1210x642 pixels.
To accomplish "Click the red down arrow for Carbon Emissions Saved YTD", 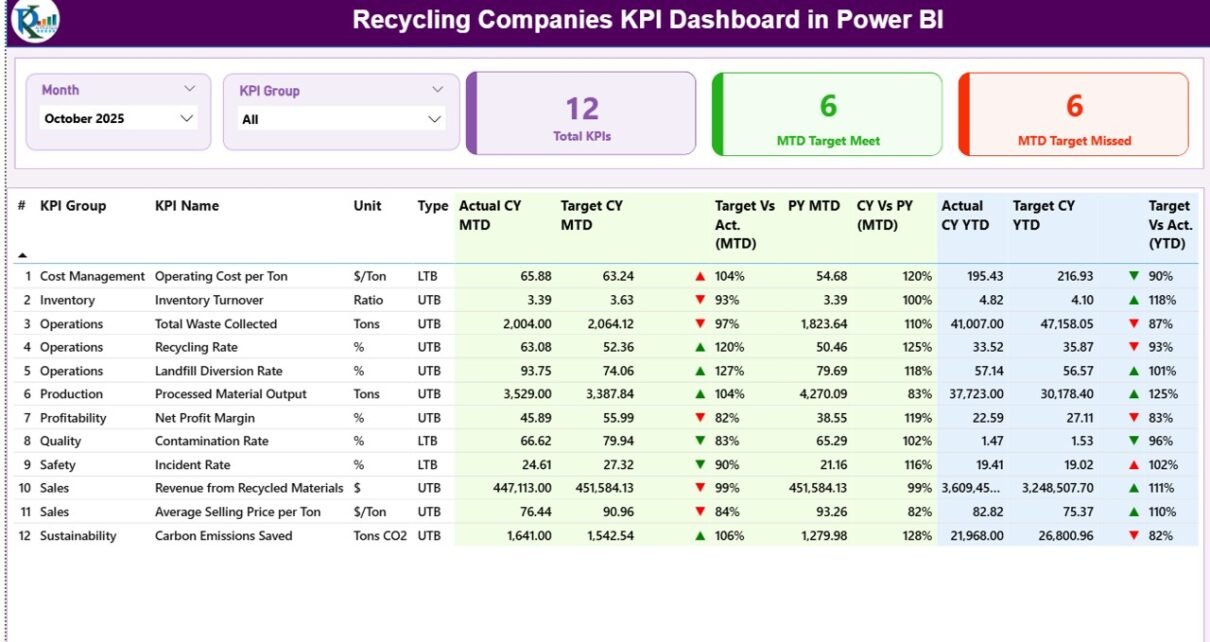I will pyautogui.click(x=1133, y=536).
